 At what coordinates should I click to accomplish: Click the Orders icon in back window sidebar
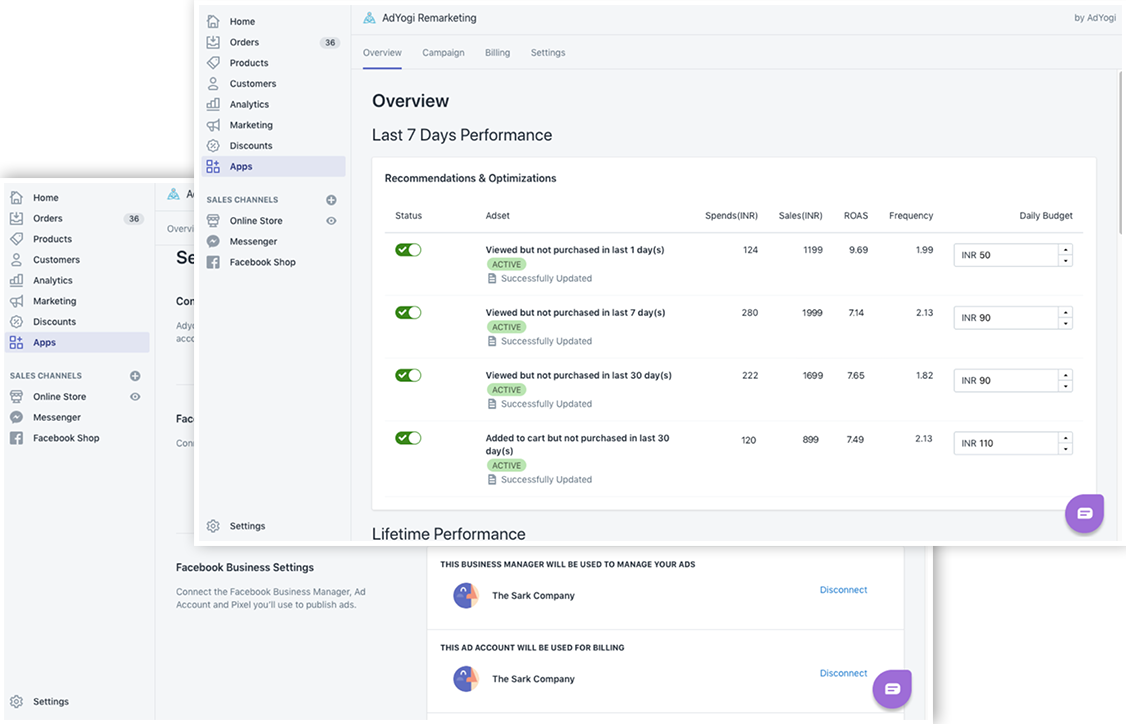[17, 218]
